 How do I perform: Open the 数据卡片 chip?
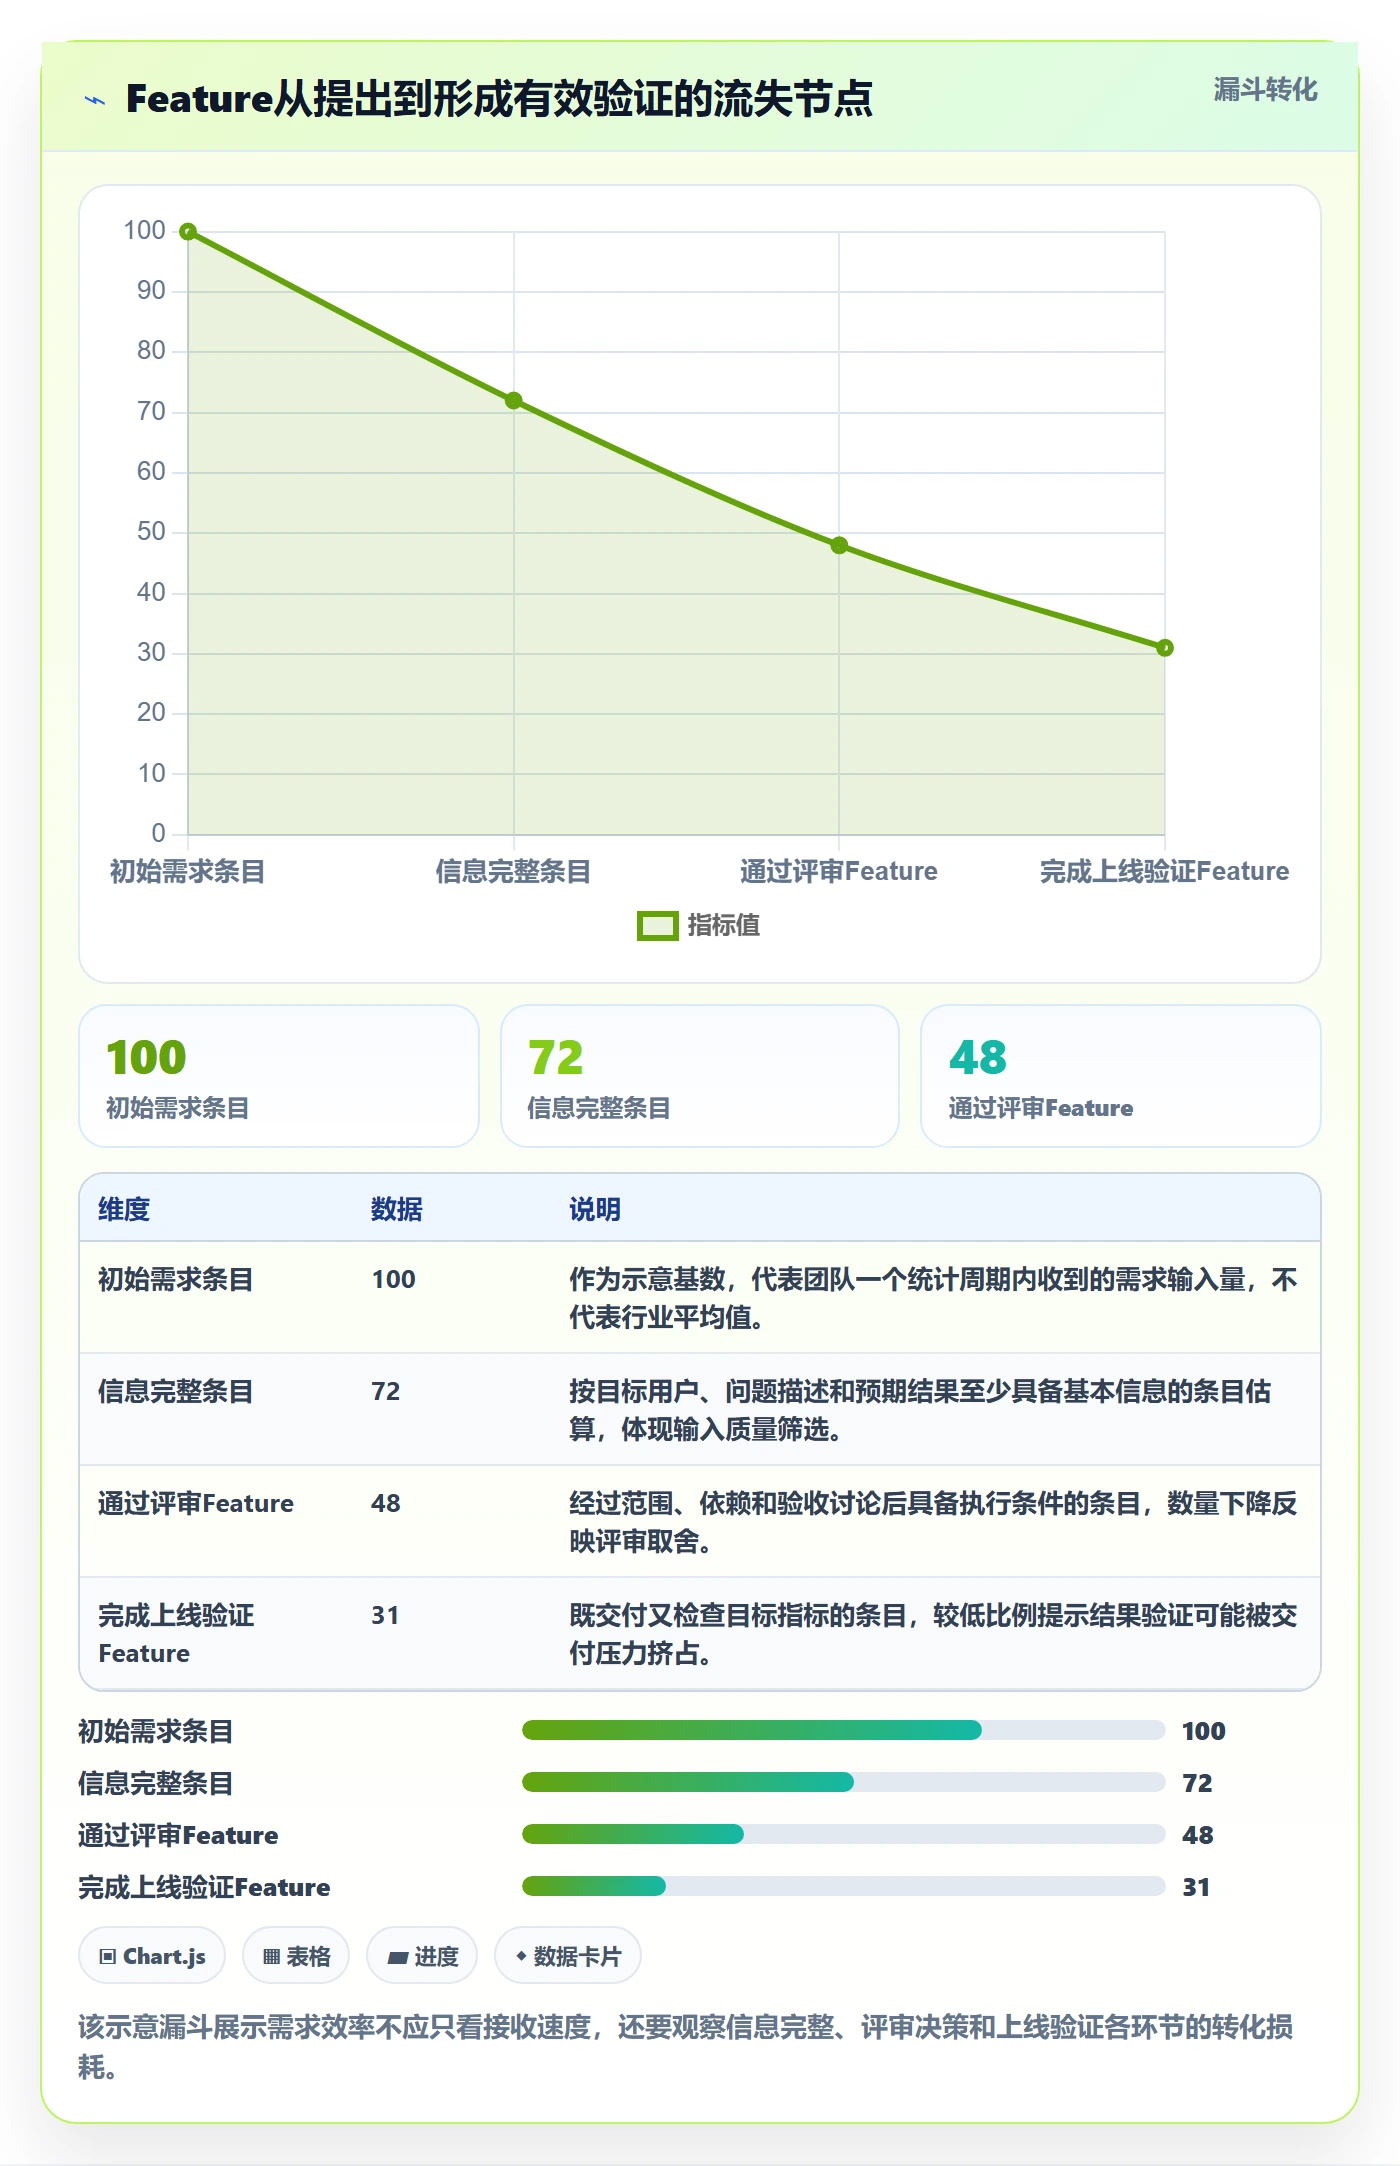(x=568, y=1956)
